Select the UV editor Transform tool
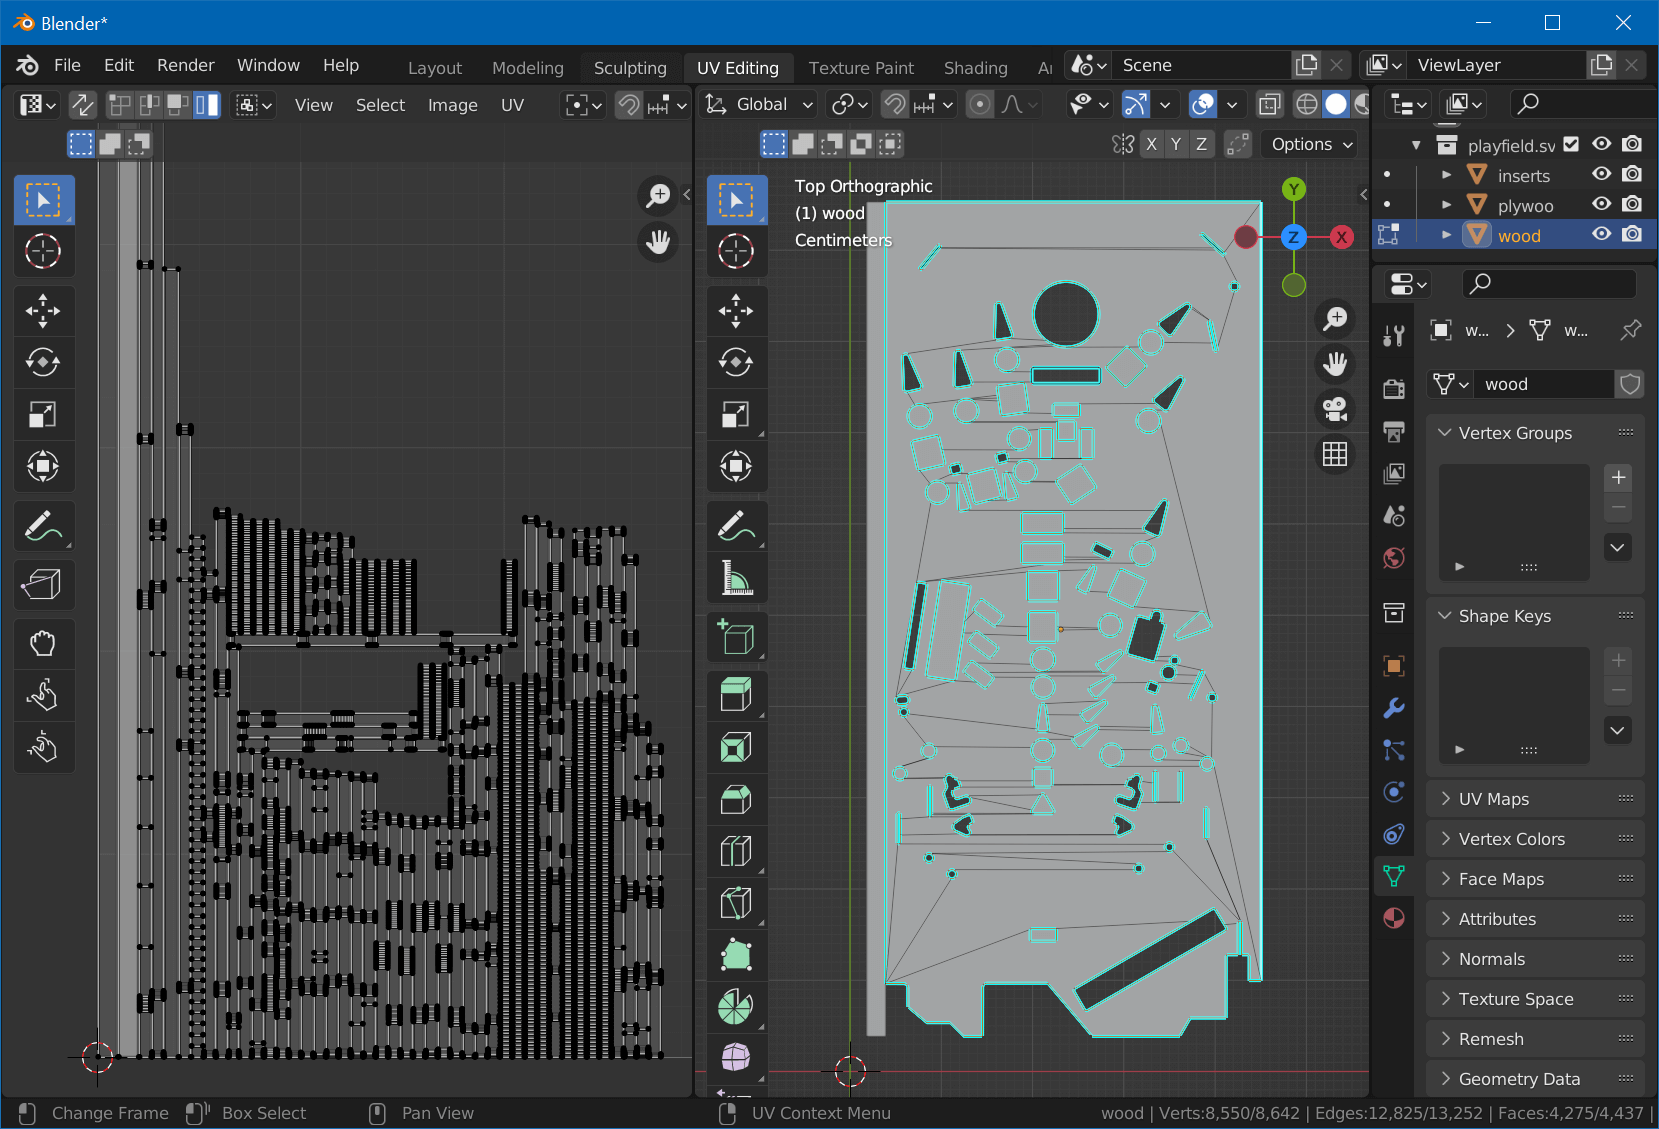Viewport: 1659px width, 1129px height. point(43,466)
